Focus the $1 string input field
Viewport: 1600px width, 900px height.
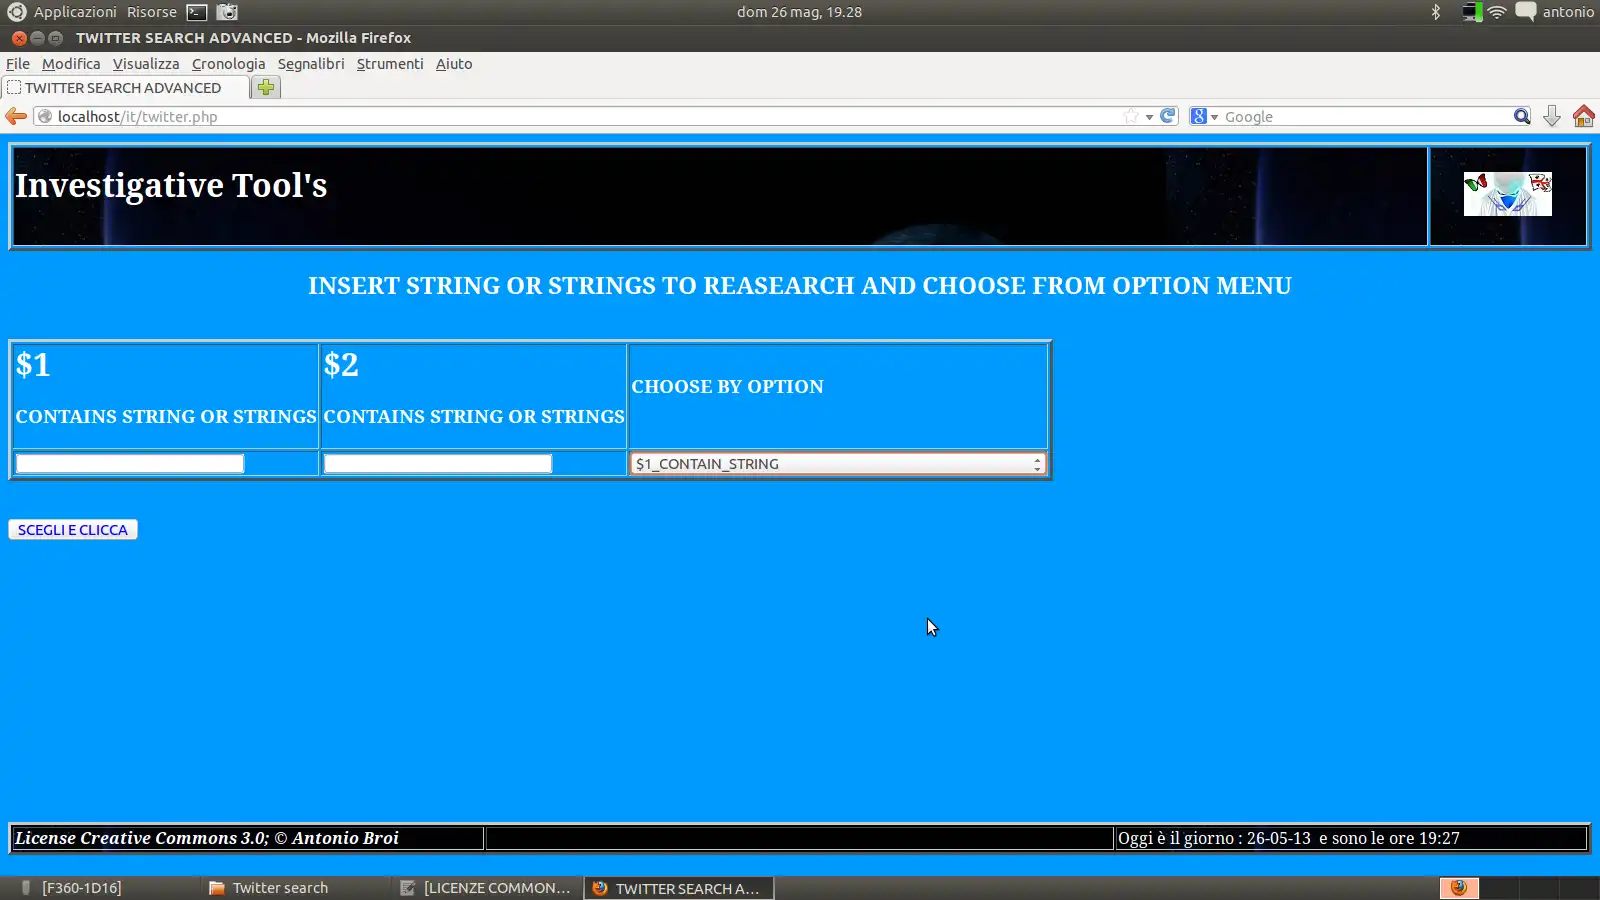pyautogui.click(x=130, y=464)
